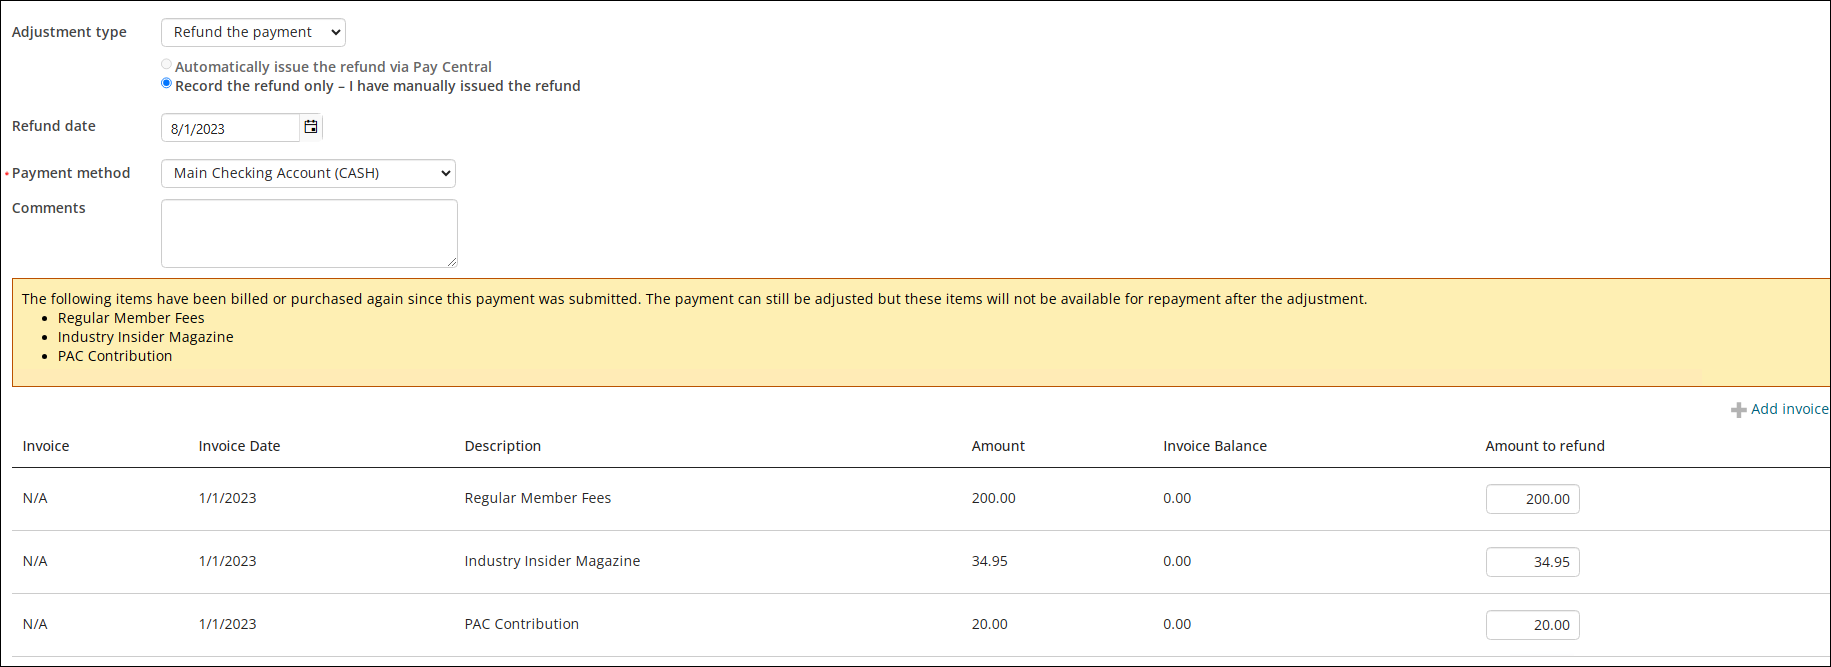This screenshot has width=1831, height=667.
Task: Click the Comments label
Action: click(x=49, y=208)
